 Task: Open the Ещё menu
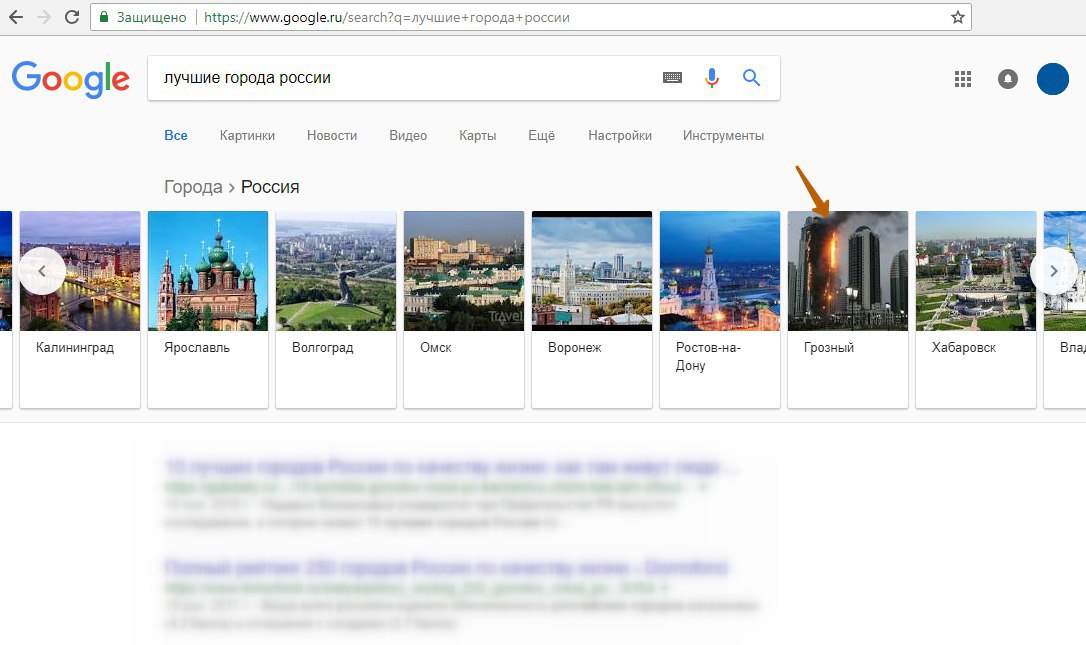[x=542, y=136]
